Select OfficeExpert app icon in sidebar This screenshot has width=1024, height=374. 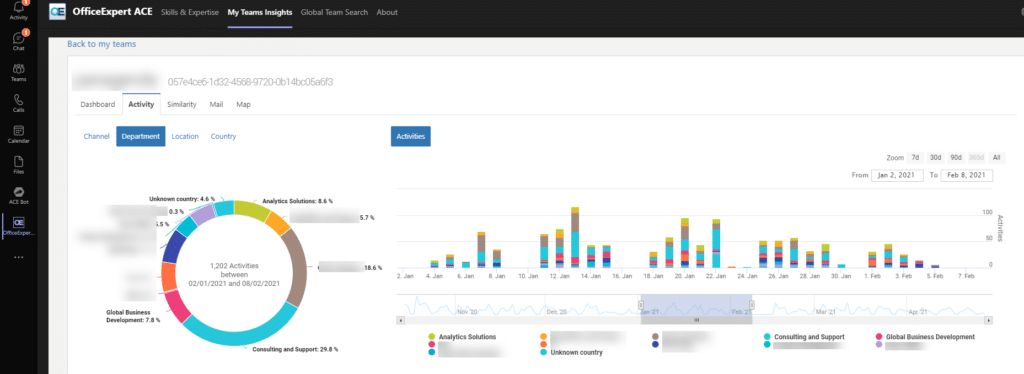click(x=18, y=226)
